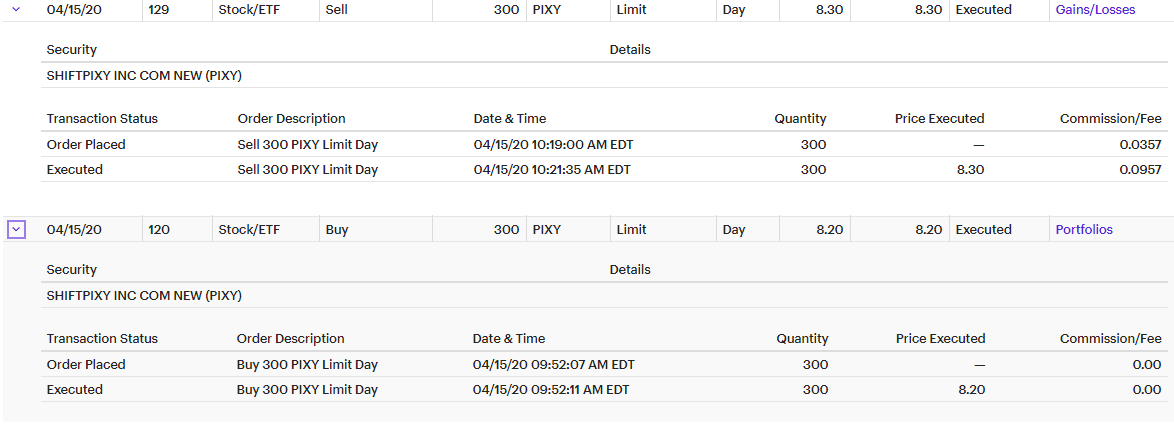Click the Buy 300 PIXY Limit Day placed description
The width and height of the screenshot is (1174, 426).
coord(307,364)
